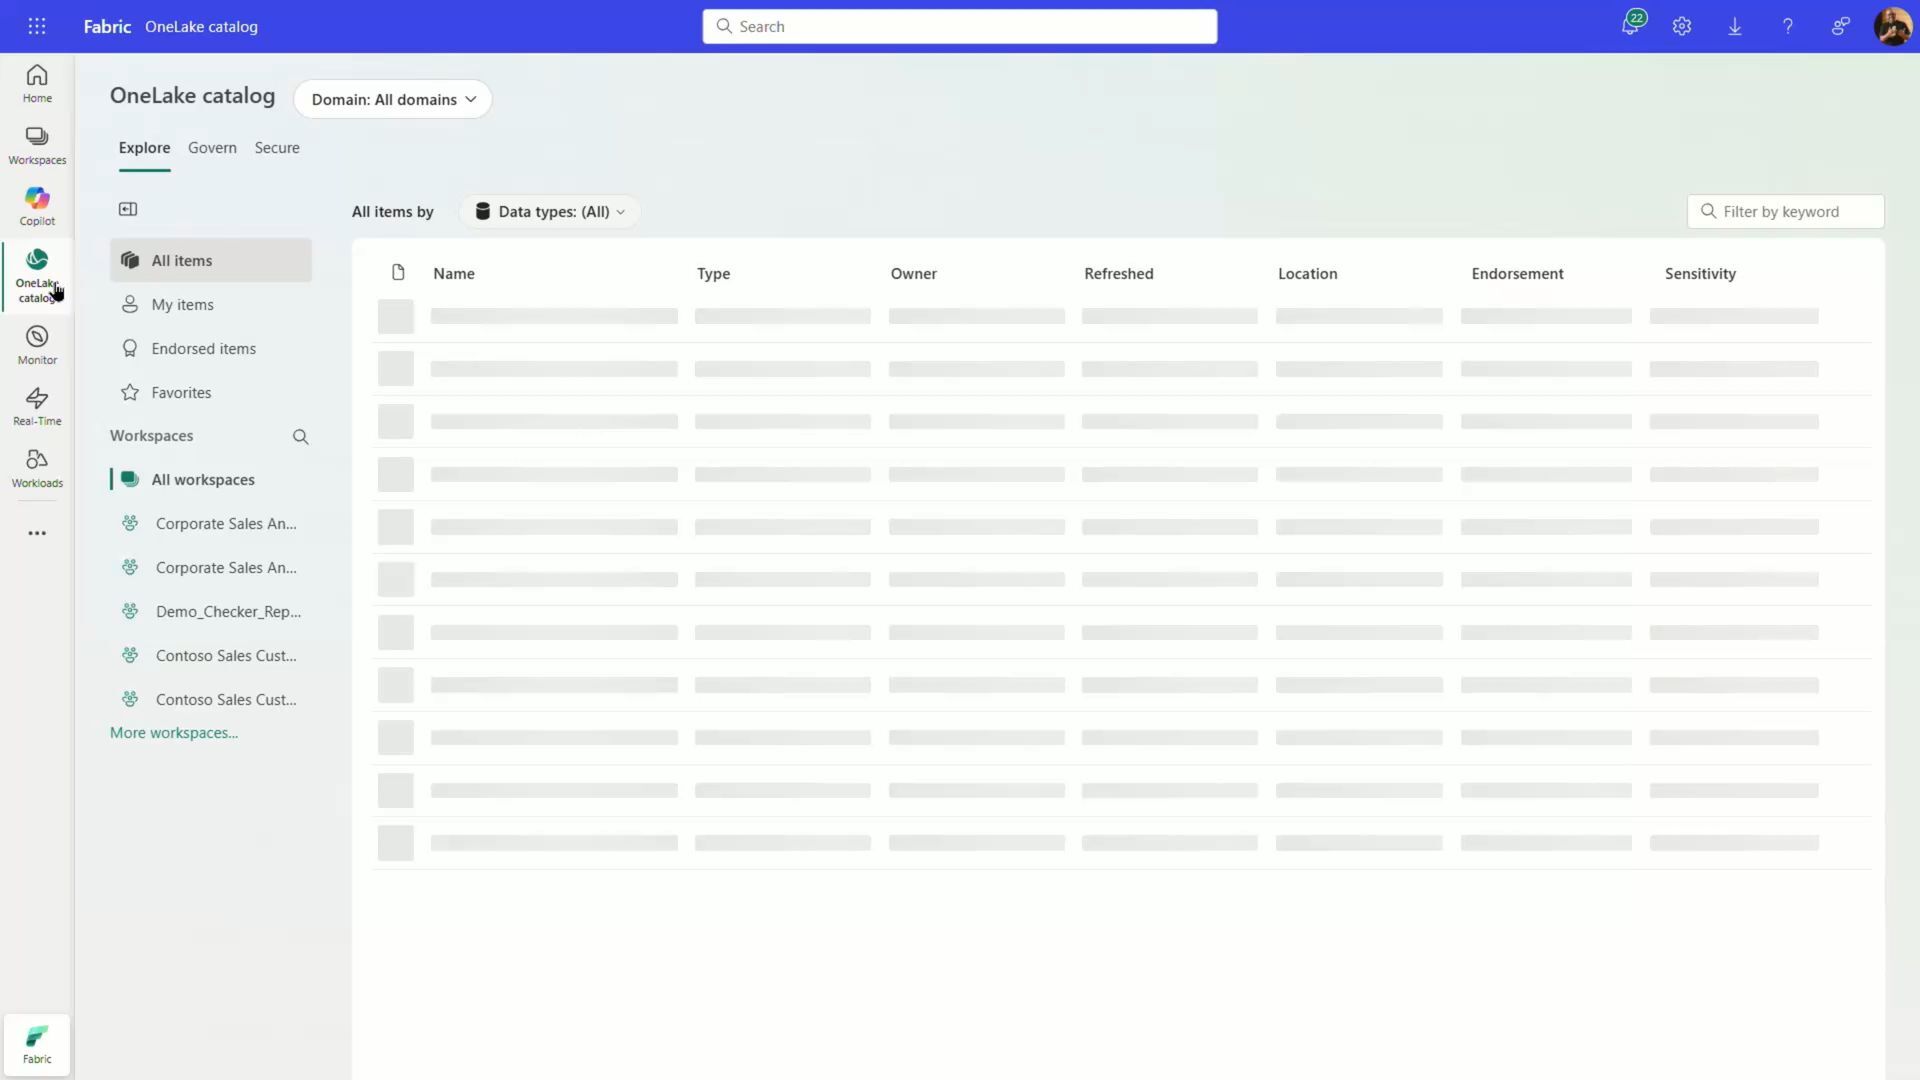
Task: Open the Workloads icon in sidebar
Action: 37,468
